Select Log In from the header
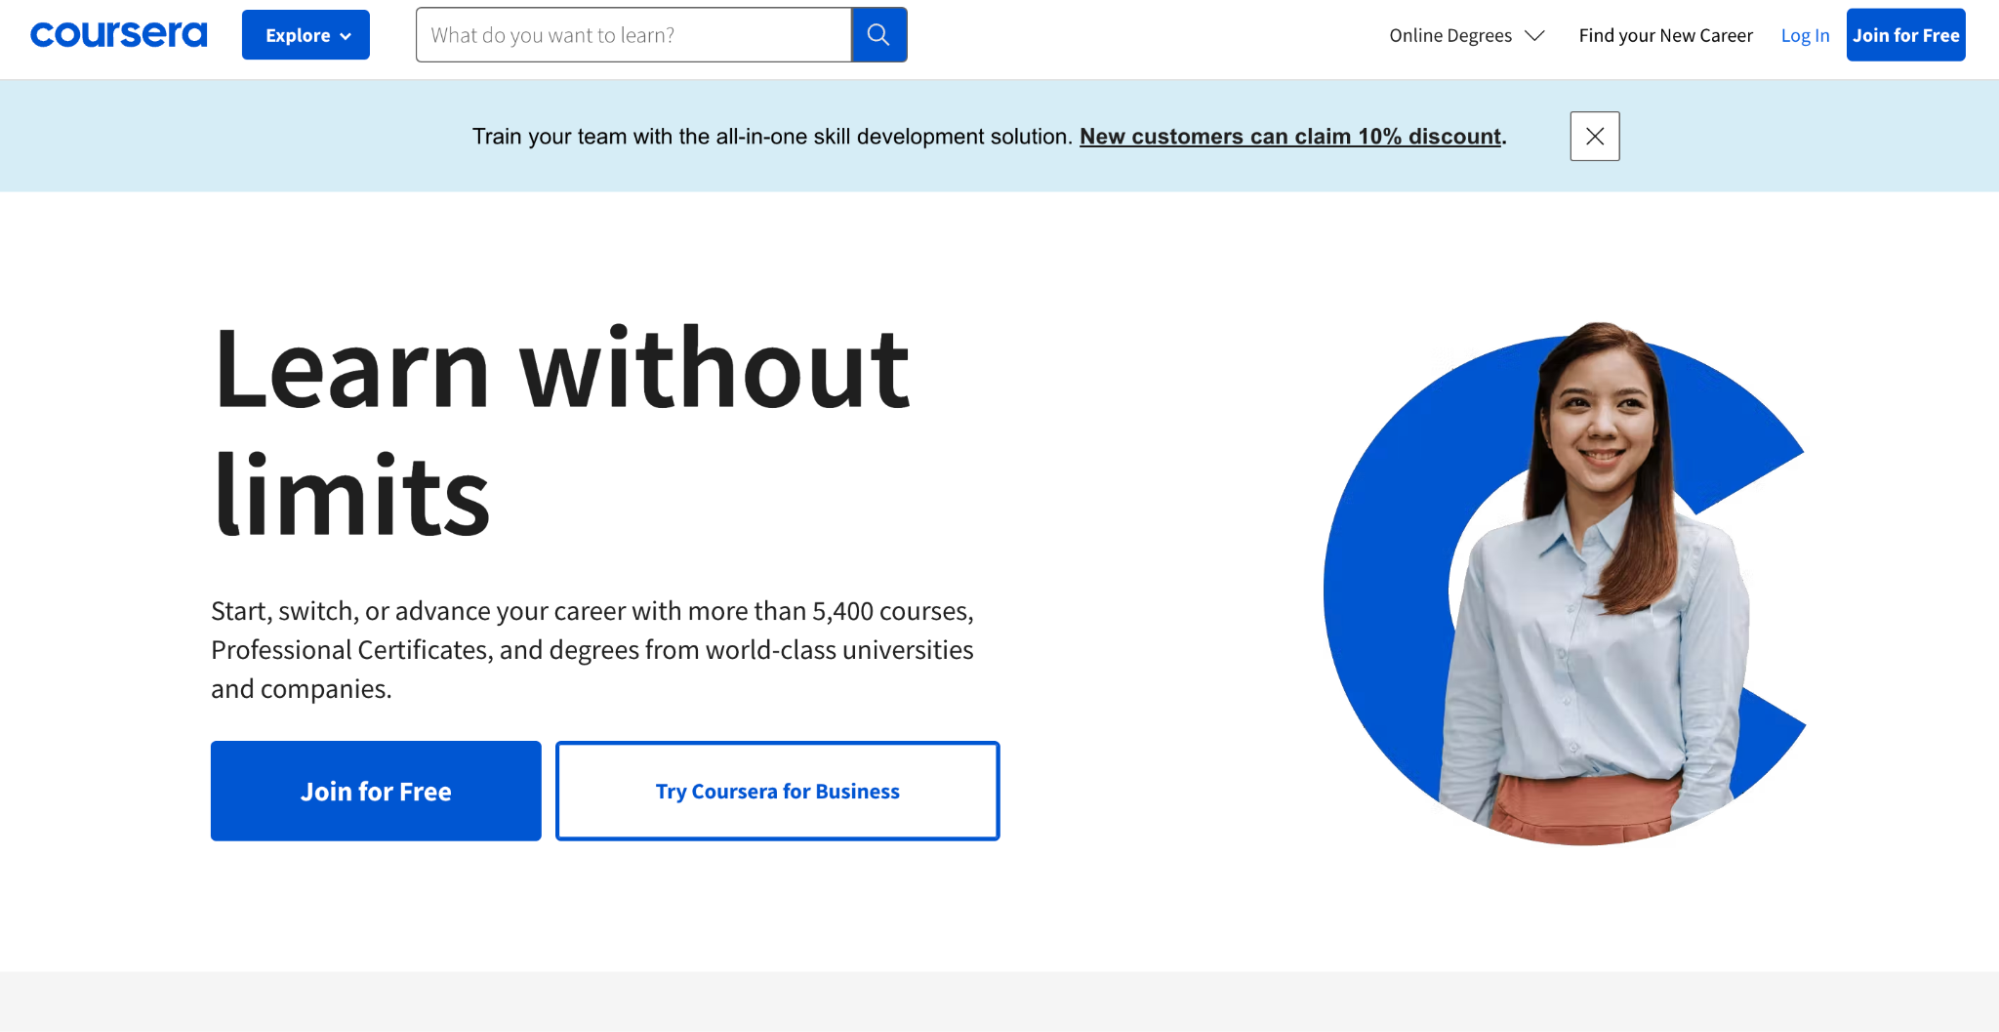Image resolution: width=1999 pixels, height=1032 pixels. [x=1803, y=35]
